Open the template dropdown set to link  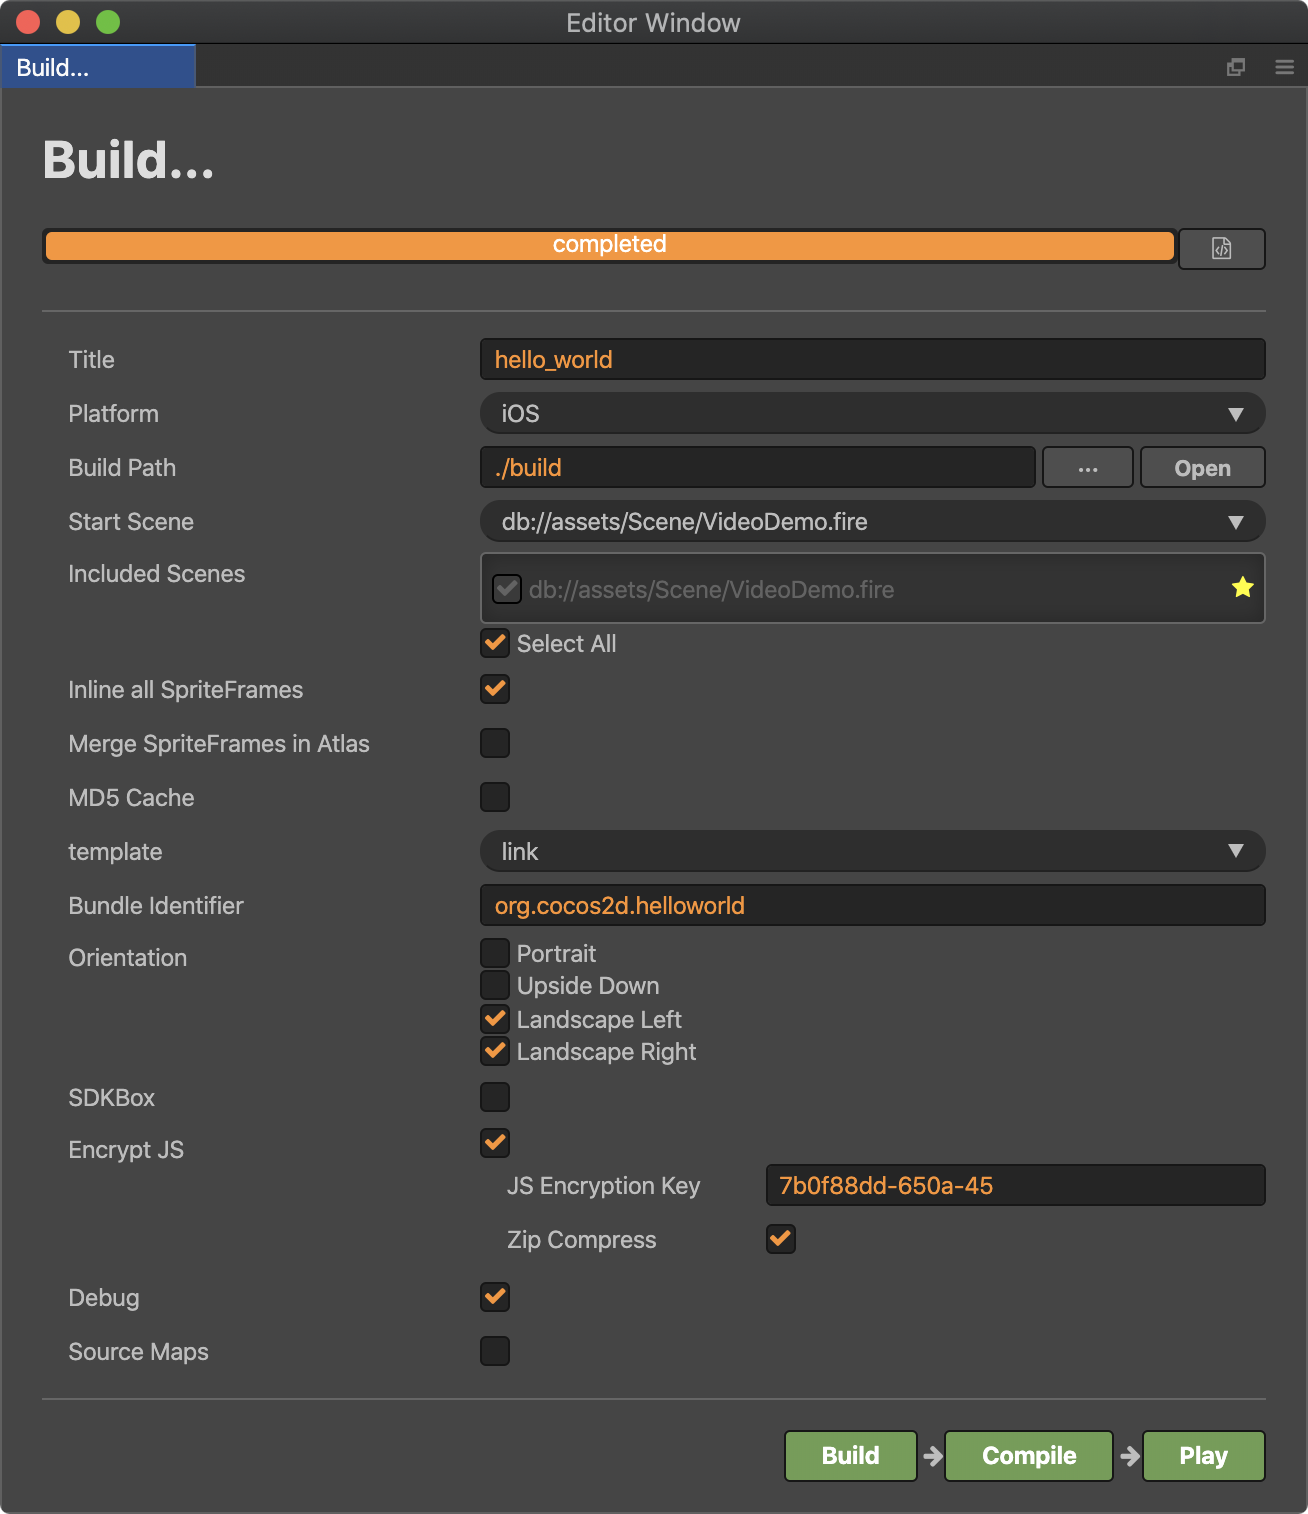872,852
